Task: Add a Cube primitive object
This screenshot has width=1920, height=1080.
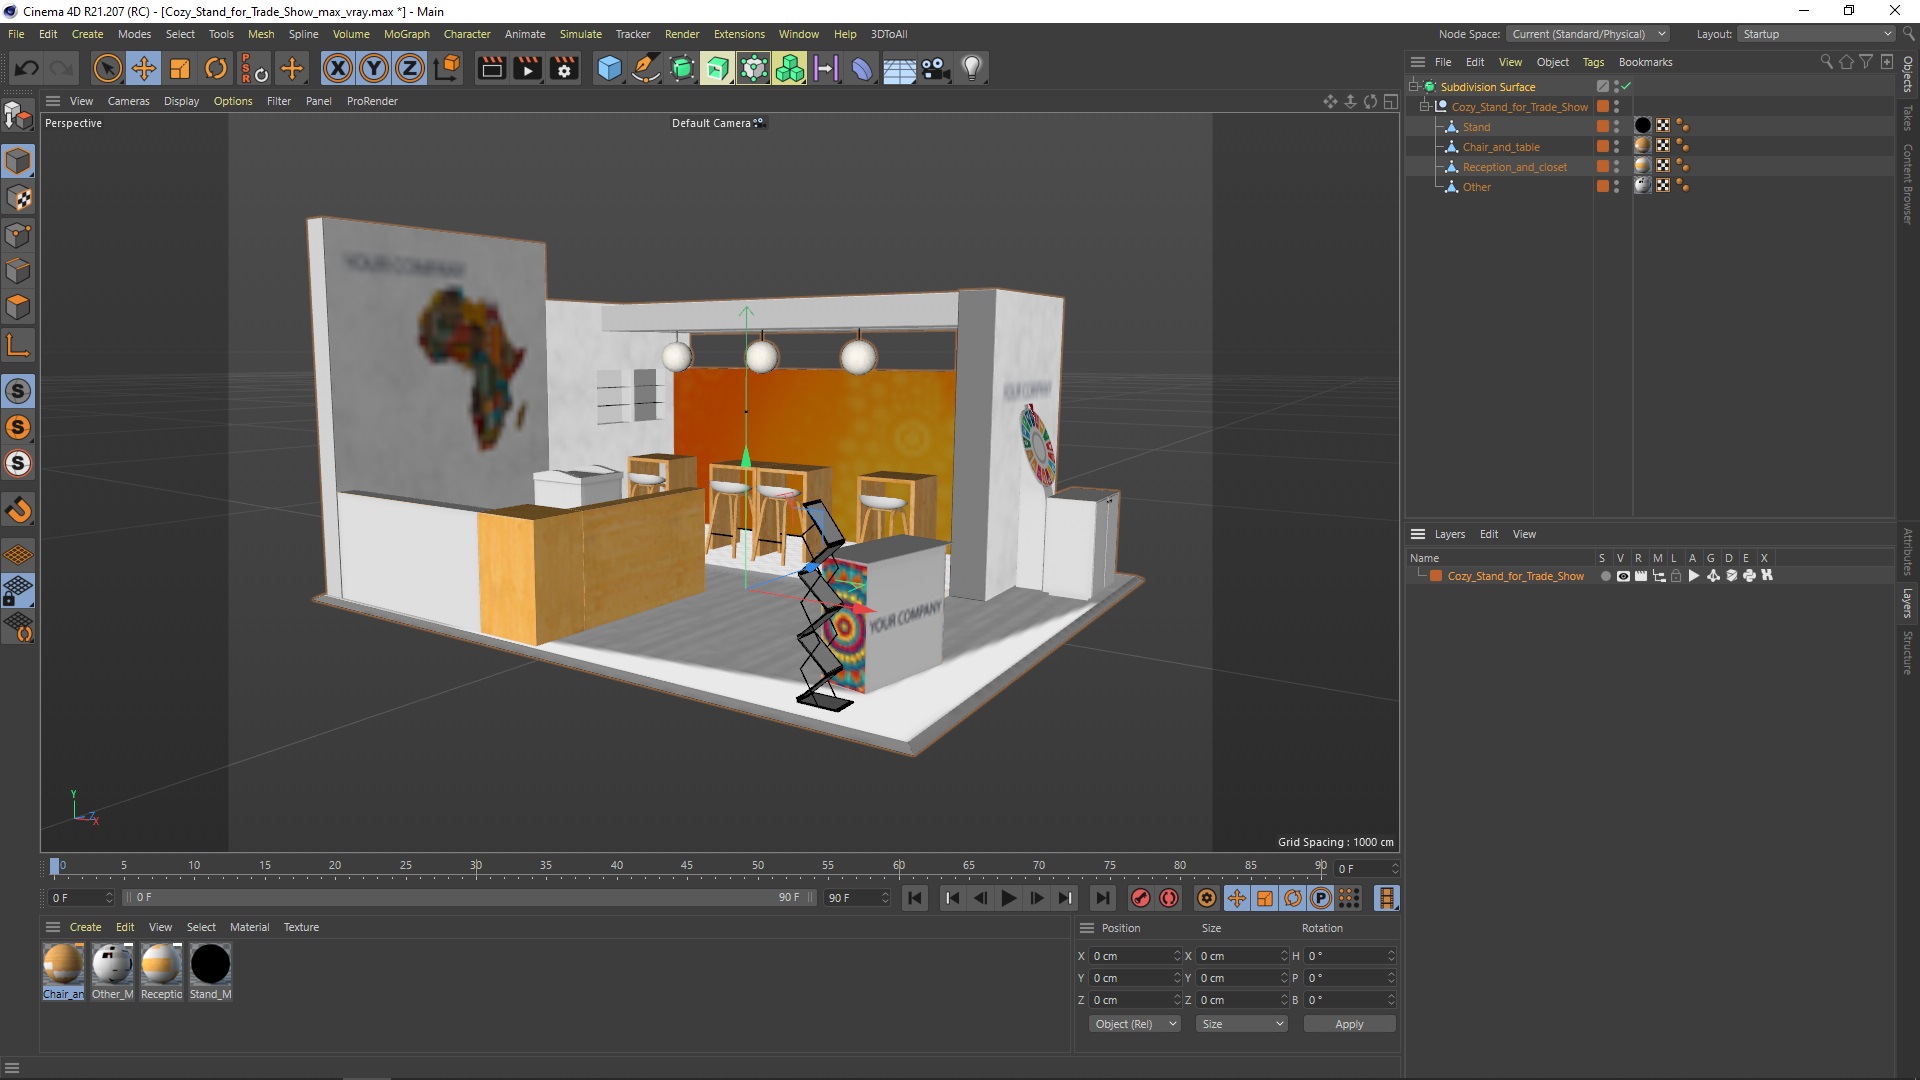Action: [609, 68]
